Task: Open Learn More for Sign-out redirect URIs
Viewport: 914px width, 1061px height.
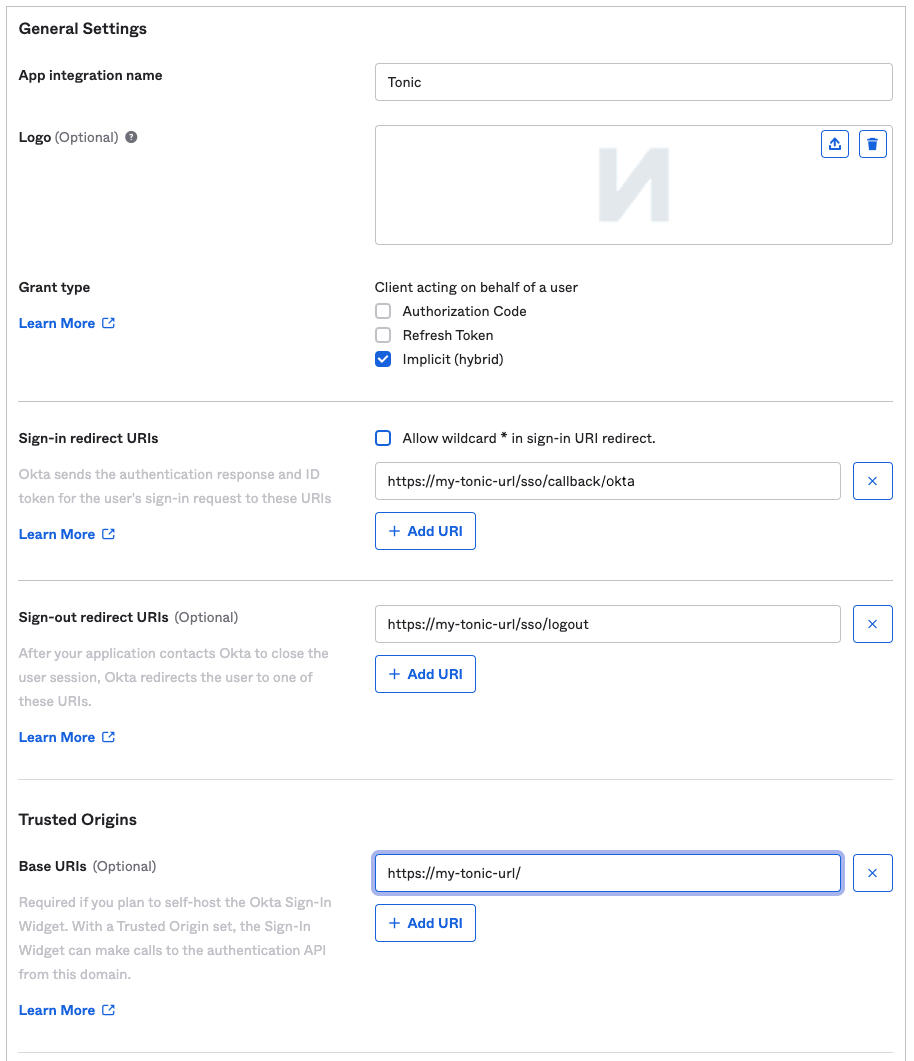Action: 66,737
